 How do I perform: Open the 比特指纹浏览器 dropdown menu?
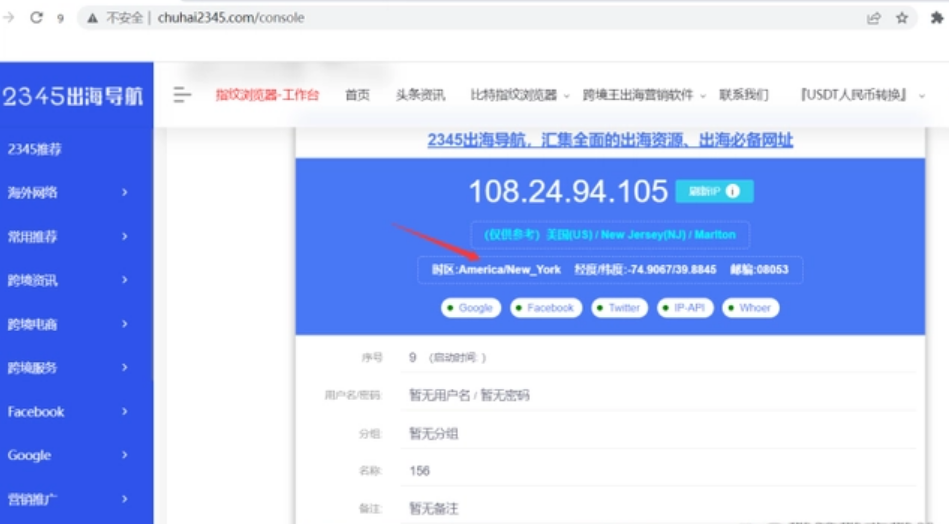click(x=519, y=95)
